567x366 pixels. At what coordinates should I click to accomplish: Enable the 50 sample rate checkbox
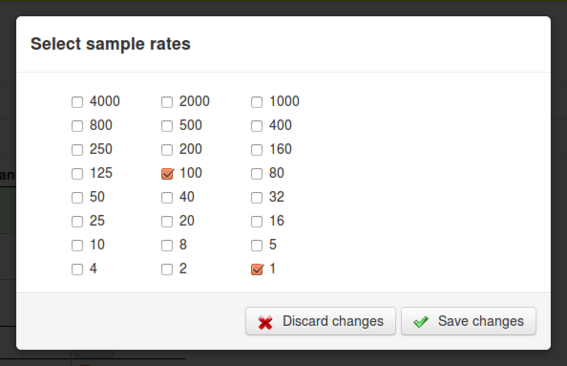click(x=77, y=197)
